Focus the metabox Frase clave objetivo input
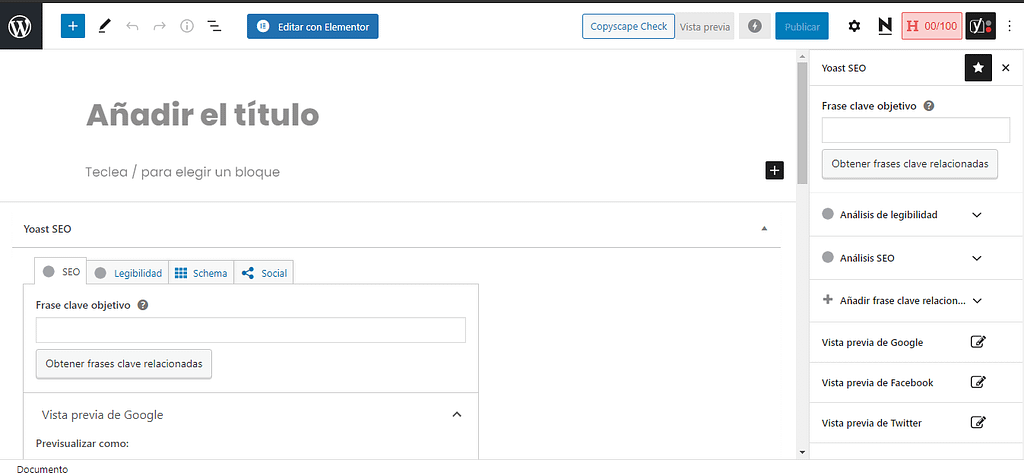Screen dimensions: 1024x476 (251, 330)
